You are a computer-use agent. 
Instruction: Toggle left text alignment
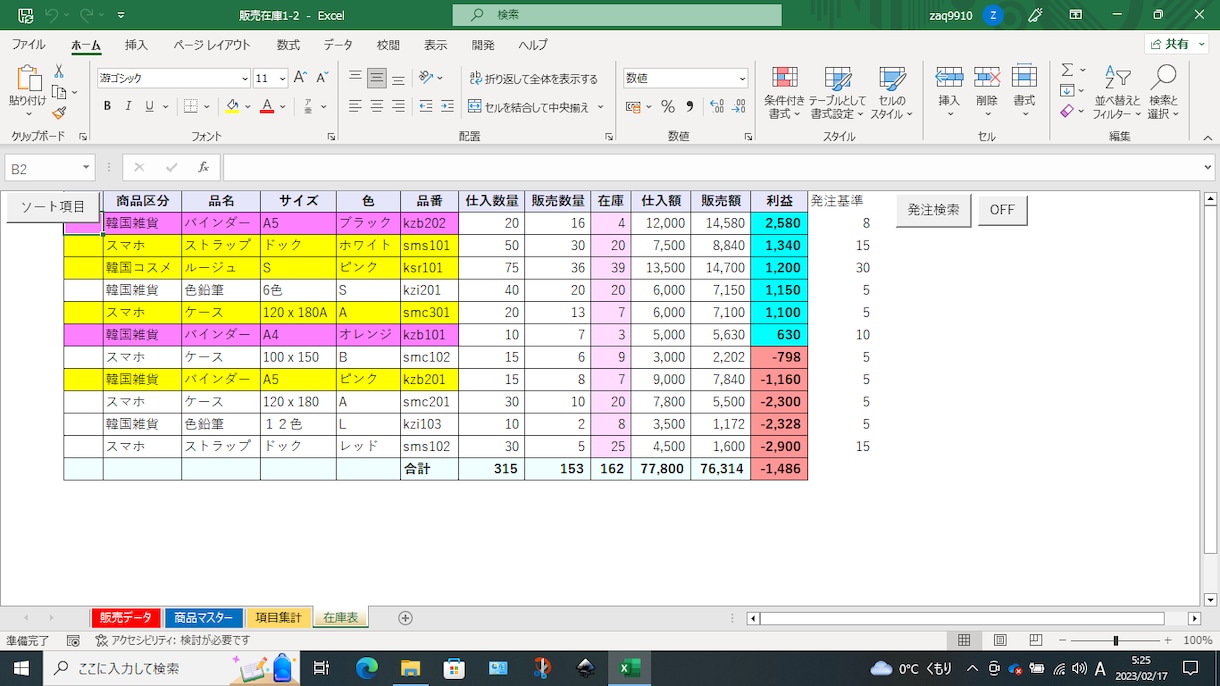point(355,106)
